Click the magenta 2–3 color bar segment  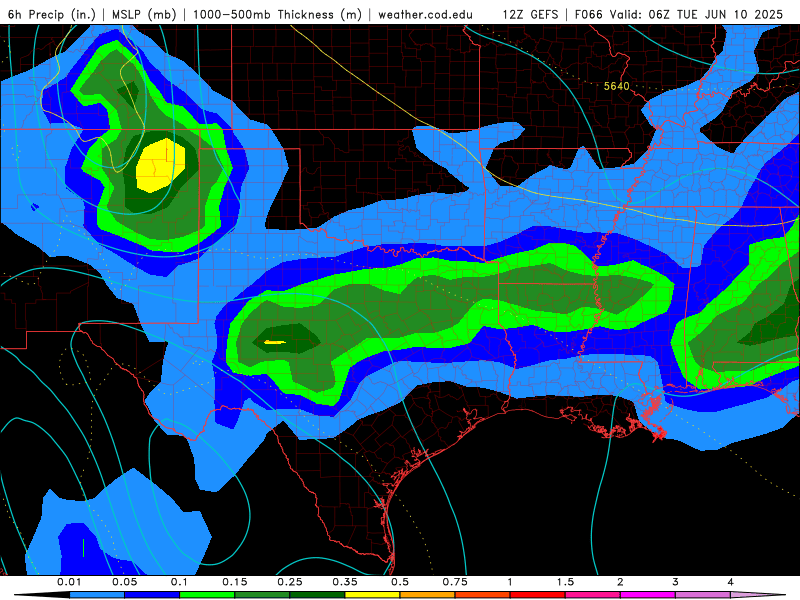click(x=648, y=595)
